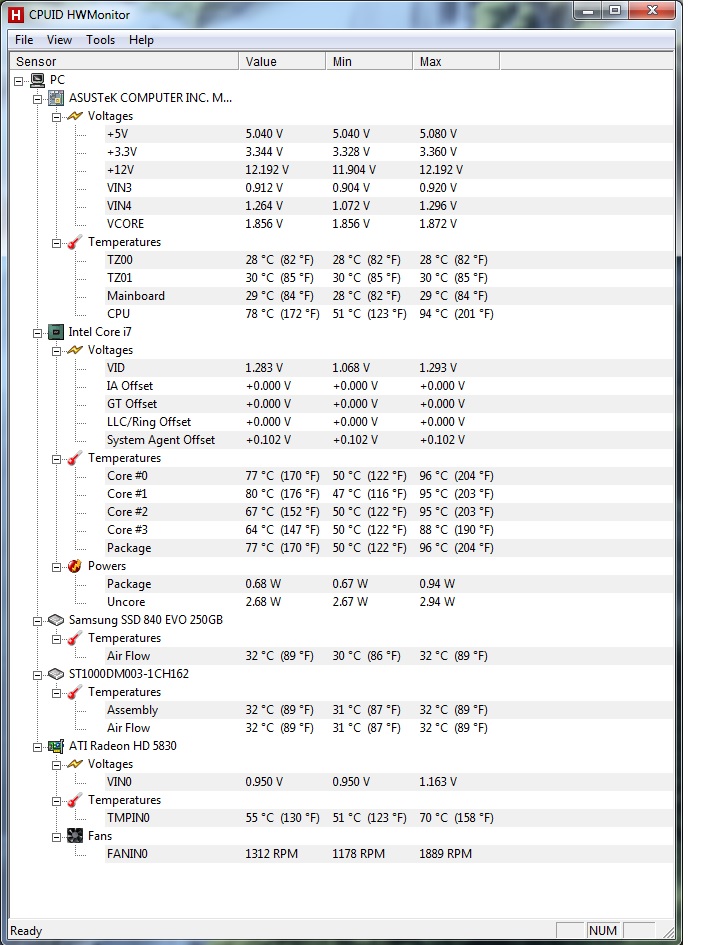This screenshot has height=945, width=706.
Task: Click the 1.283 V VID value
Action: click(x=264, y=368)
